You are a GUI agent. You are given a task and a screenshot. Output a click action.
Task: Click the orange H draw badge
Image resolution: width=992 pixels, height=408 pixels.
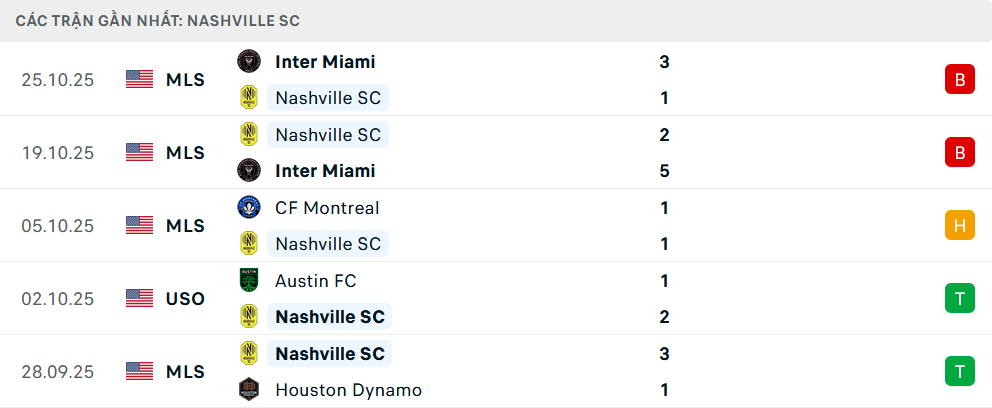tap(959, 226)
